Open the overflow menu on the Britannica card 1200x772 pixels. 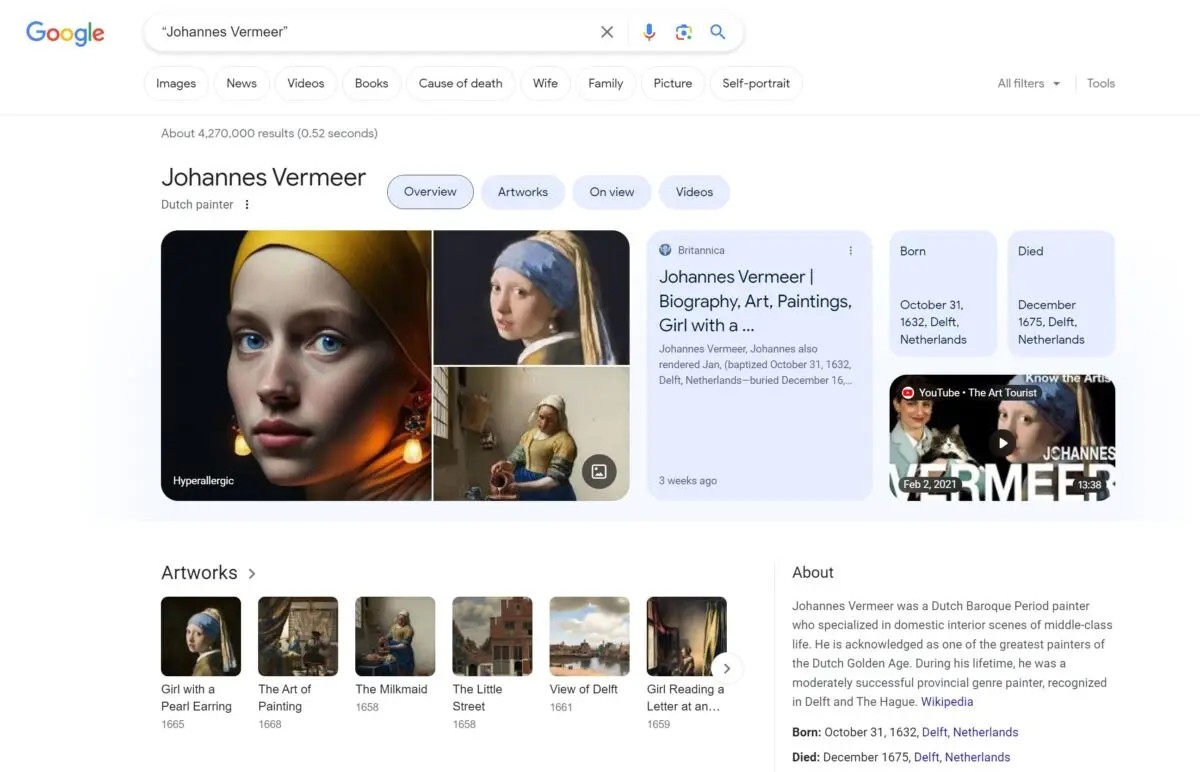click(850, 250)
